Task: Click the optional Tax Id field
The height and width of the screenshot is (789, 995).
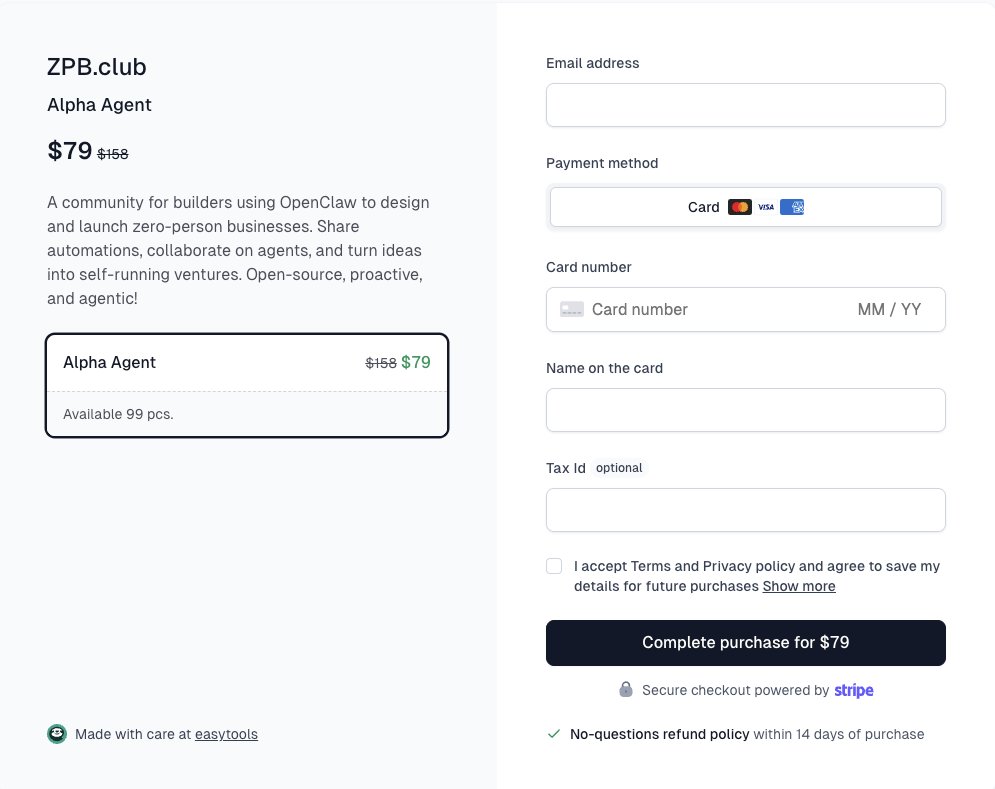Action: [745, 510]
